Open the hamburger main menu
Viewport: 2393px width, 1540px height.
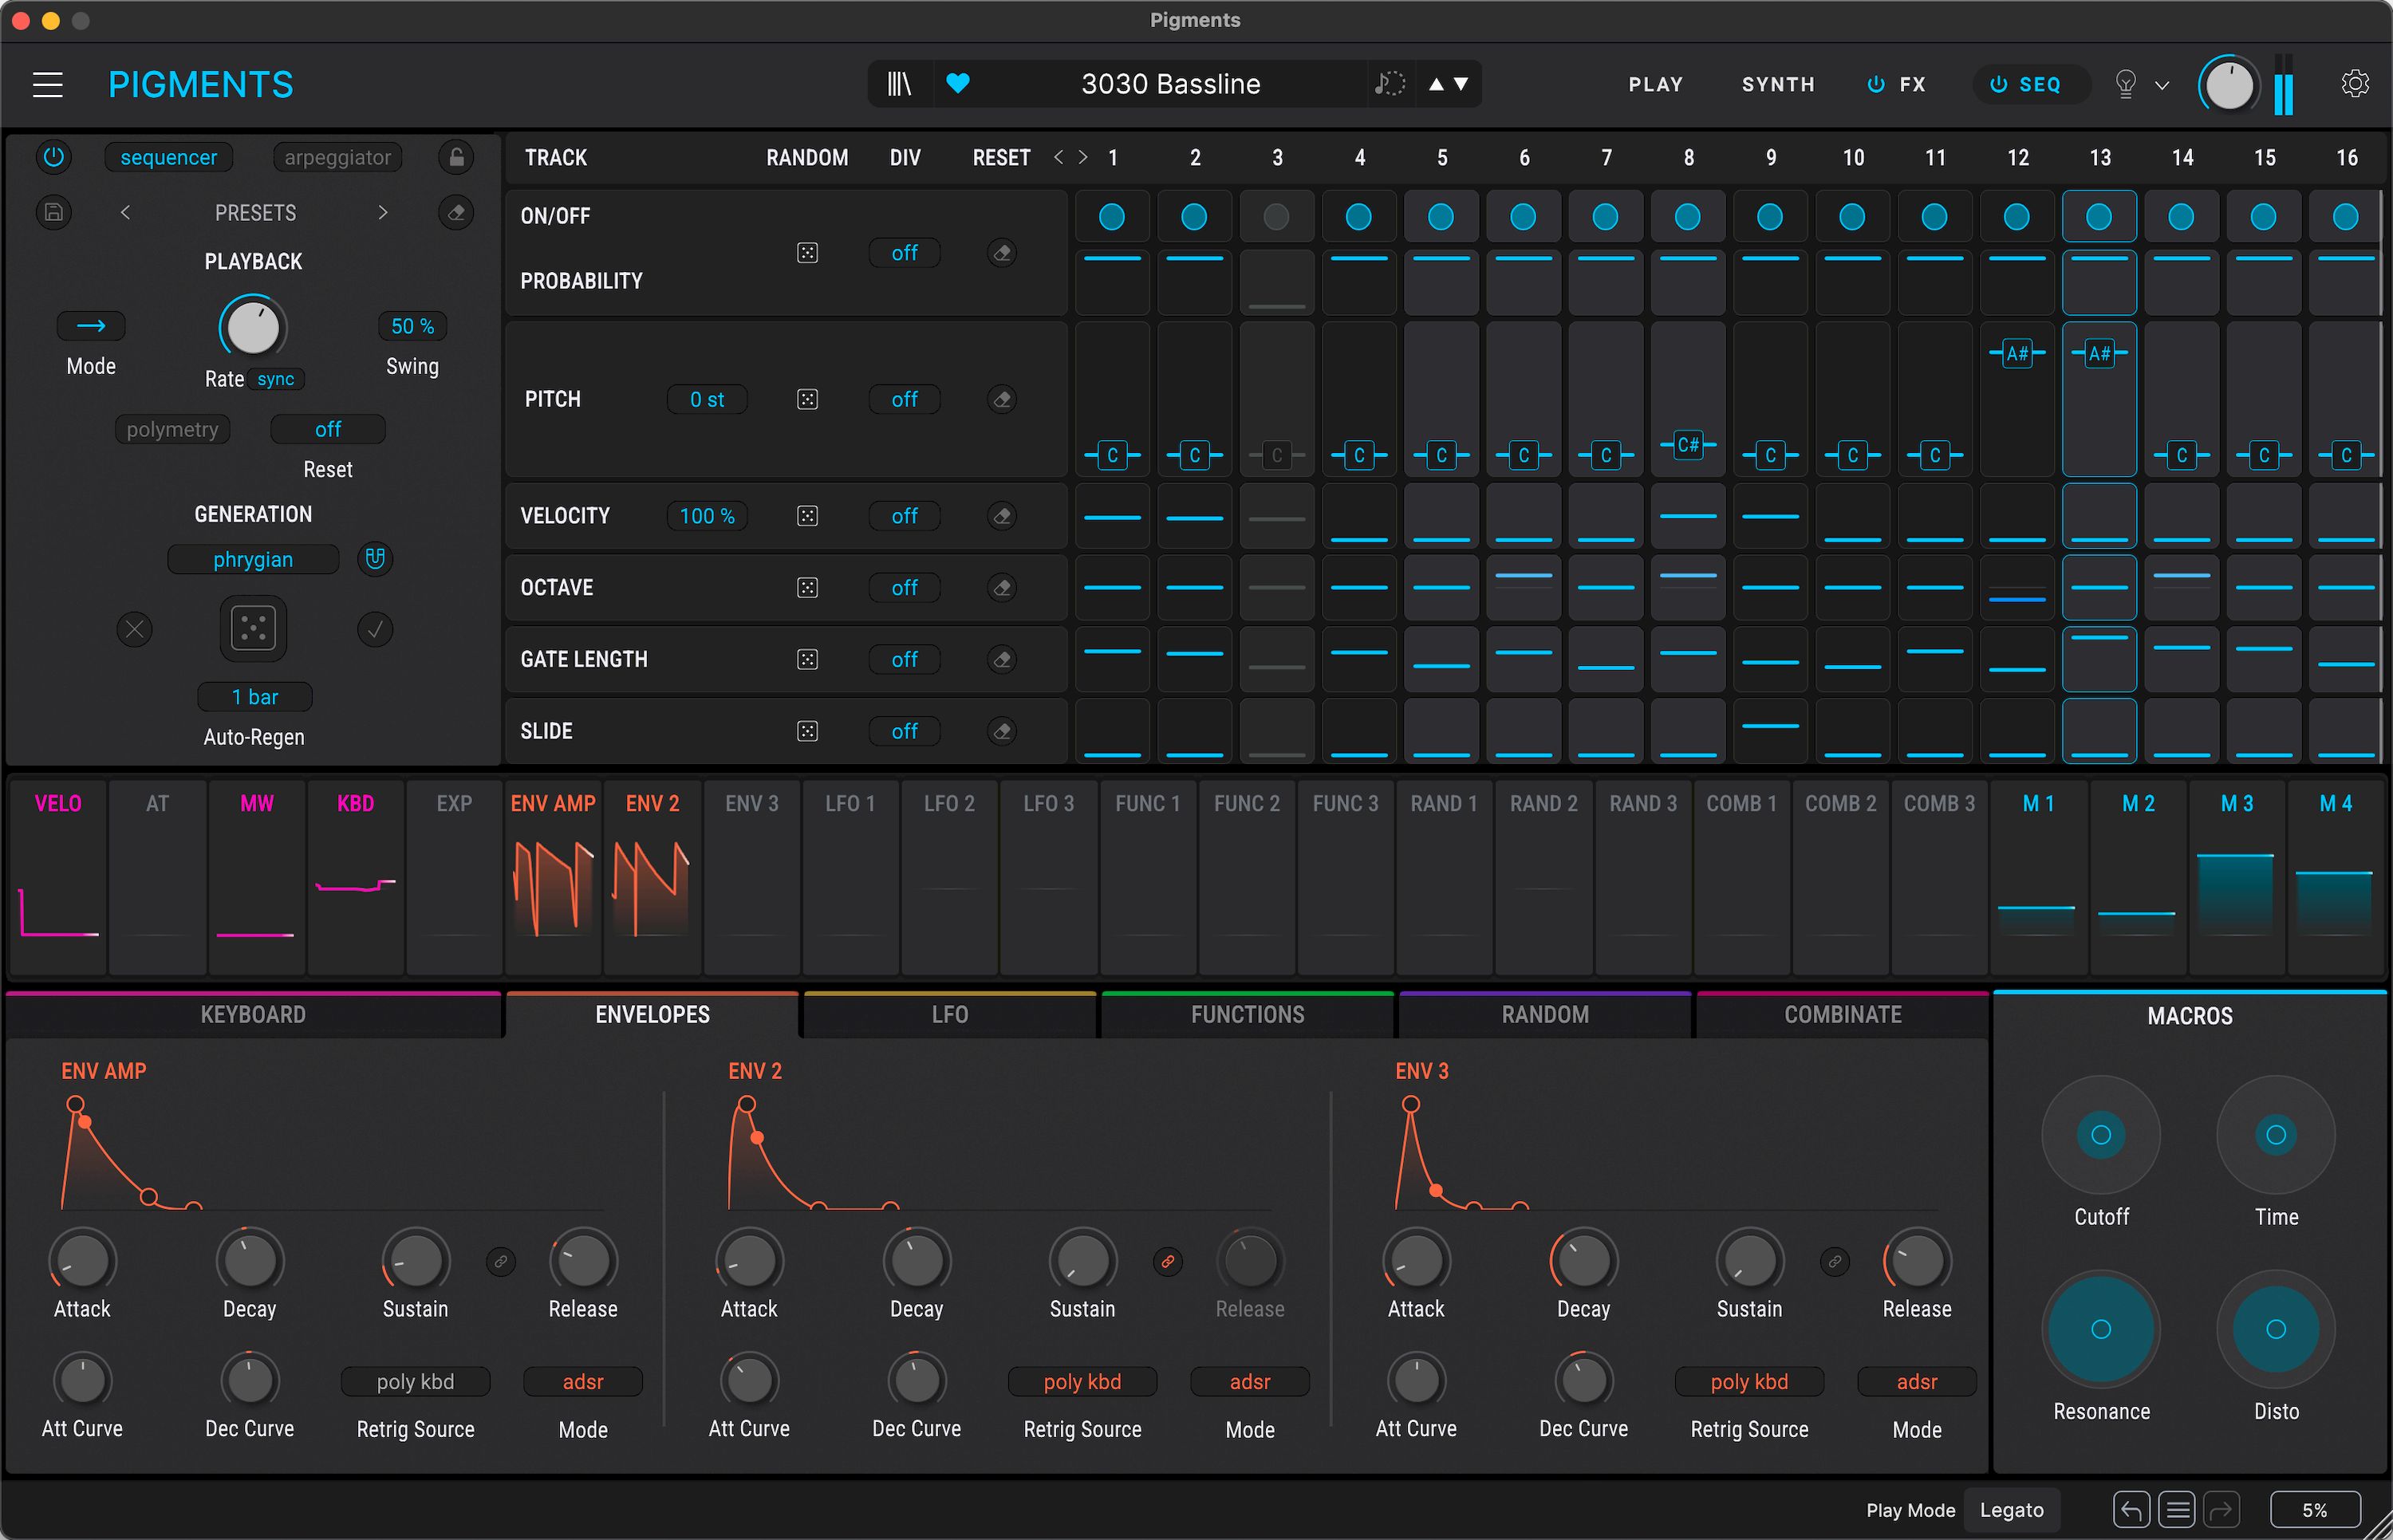[47, 85]
